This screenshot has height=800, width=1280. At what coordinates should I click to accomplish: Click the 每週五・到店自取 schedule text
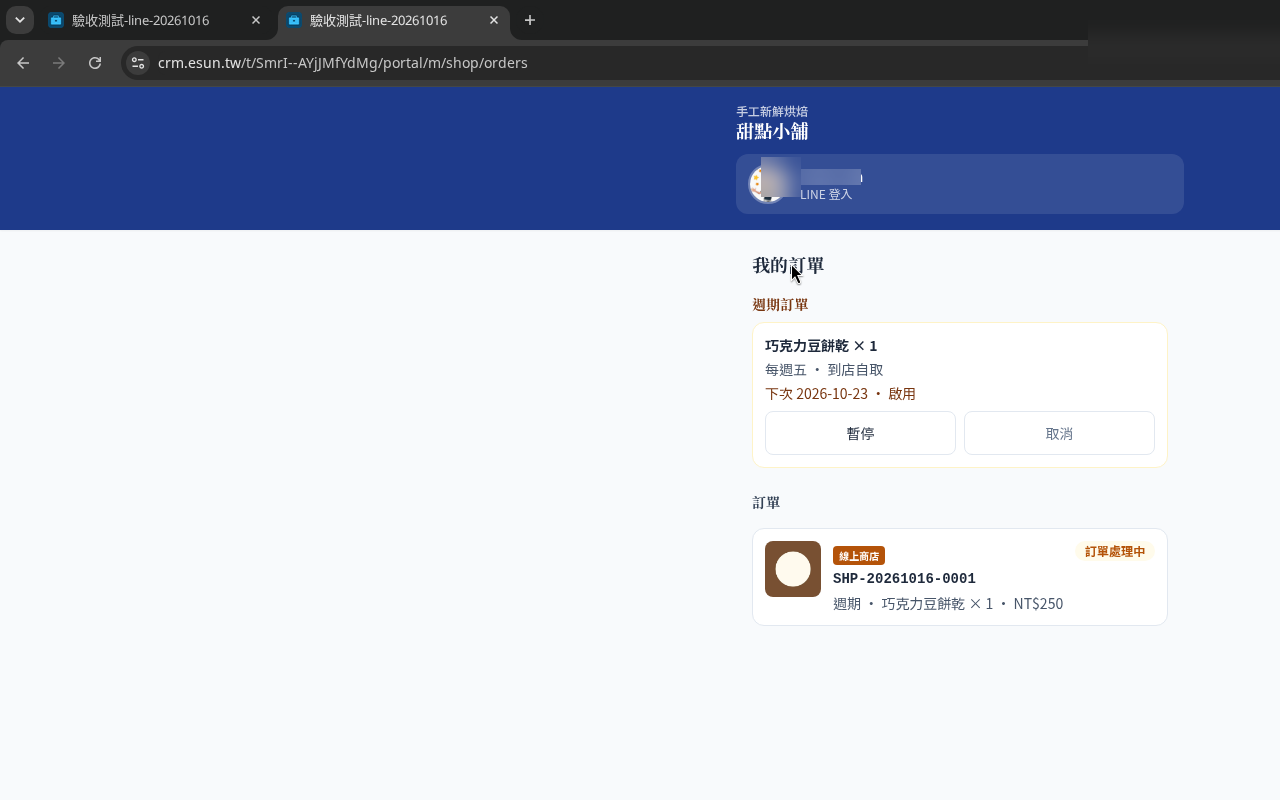coord(824,370)
